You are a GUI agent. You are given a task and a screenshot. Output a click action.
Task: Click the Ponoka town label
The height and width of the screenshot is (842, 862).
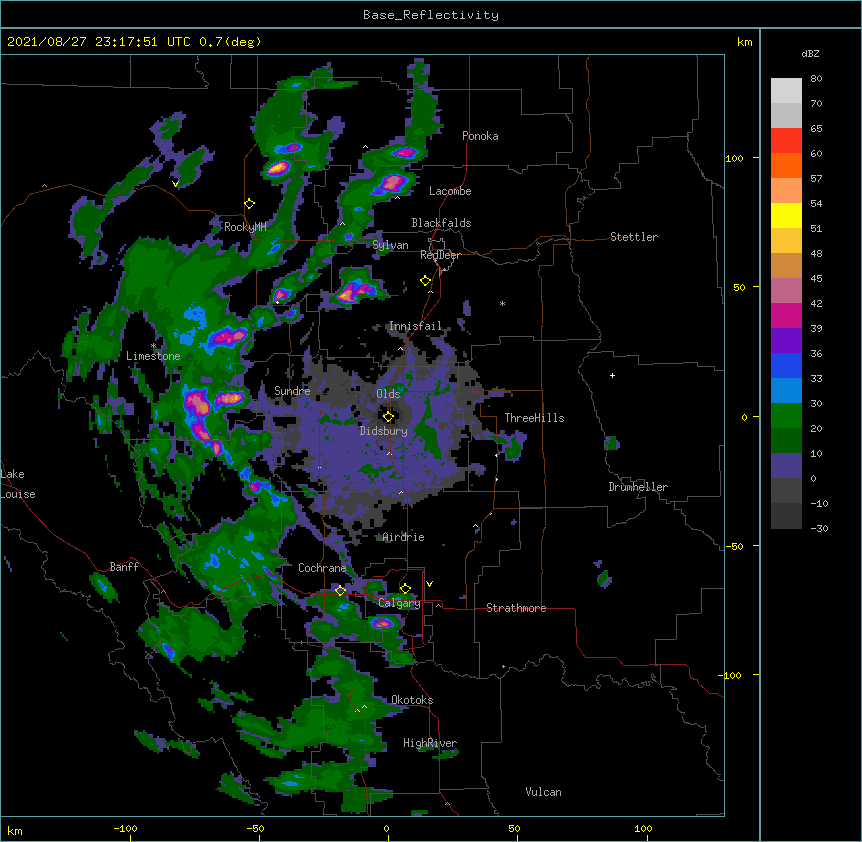[480, 136]
